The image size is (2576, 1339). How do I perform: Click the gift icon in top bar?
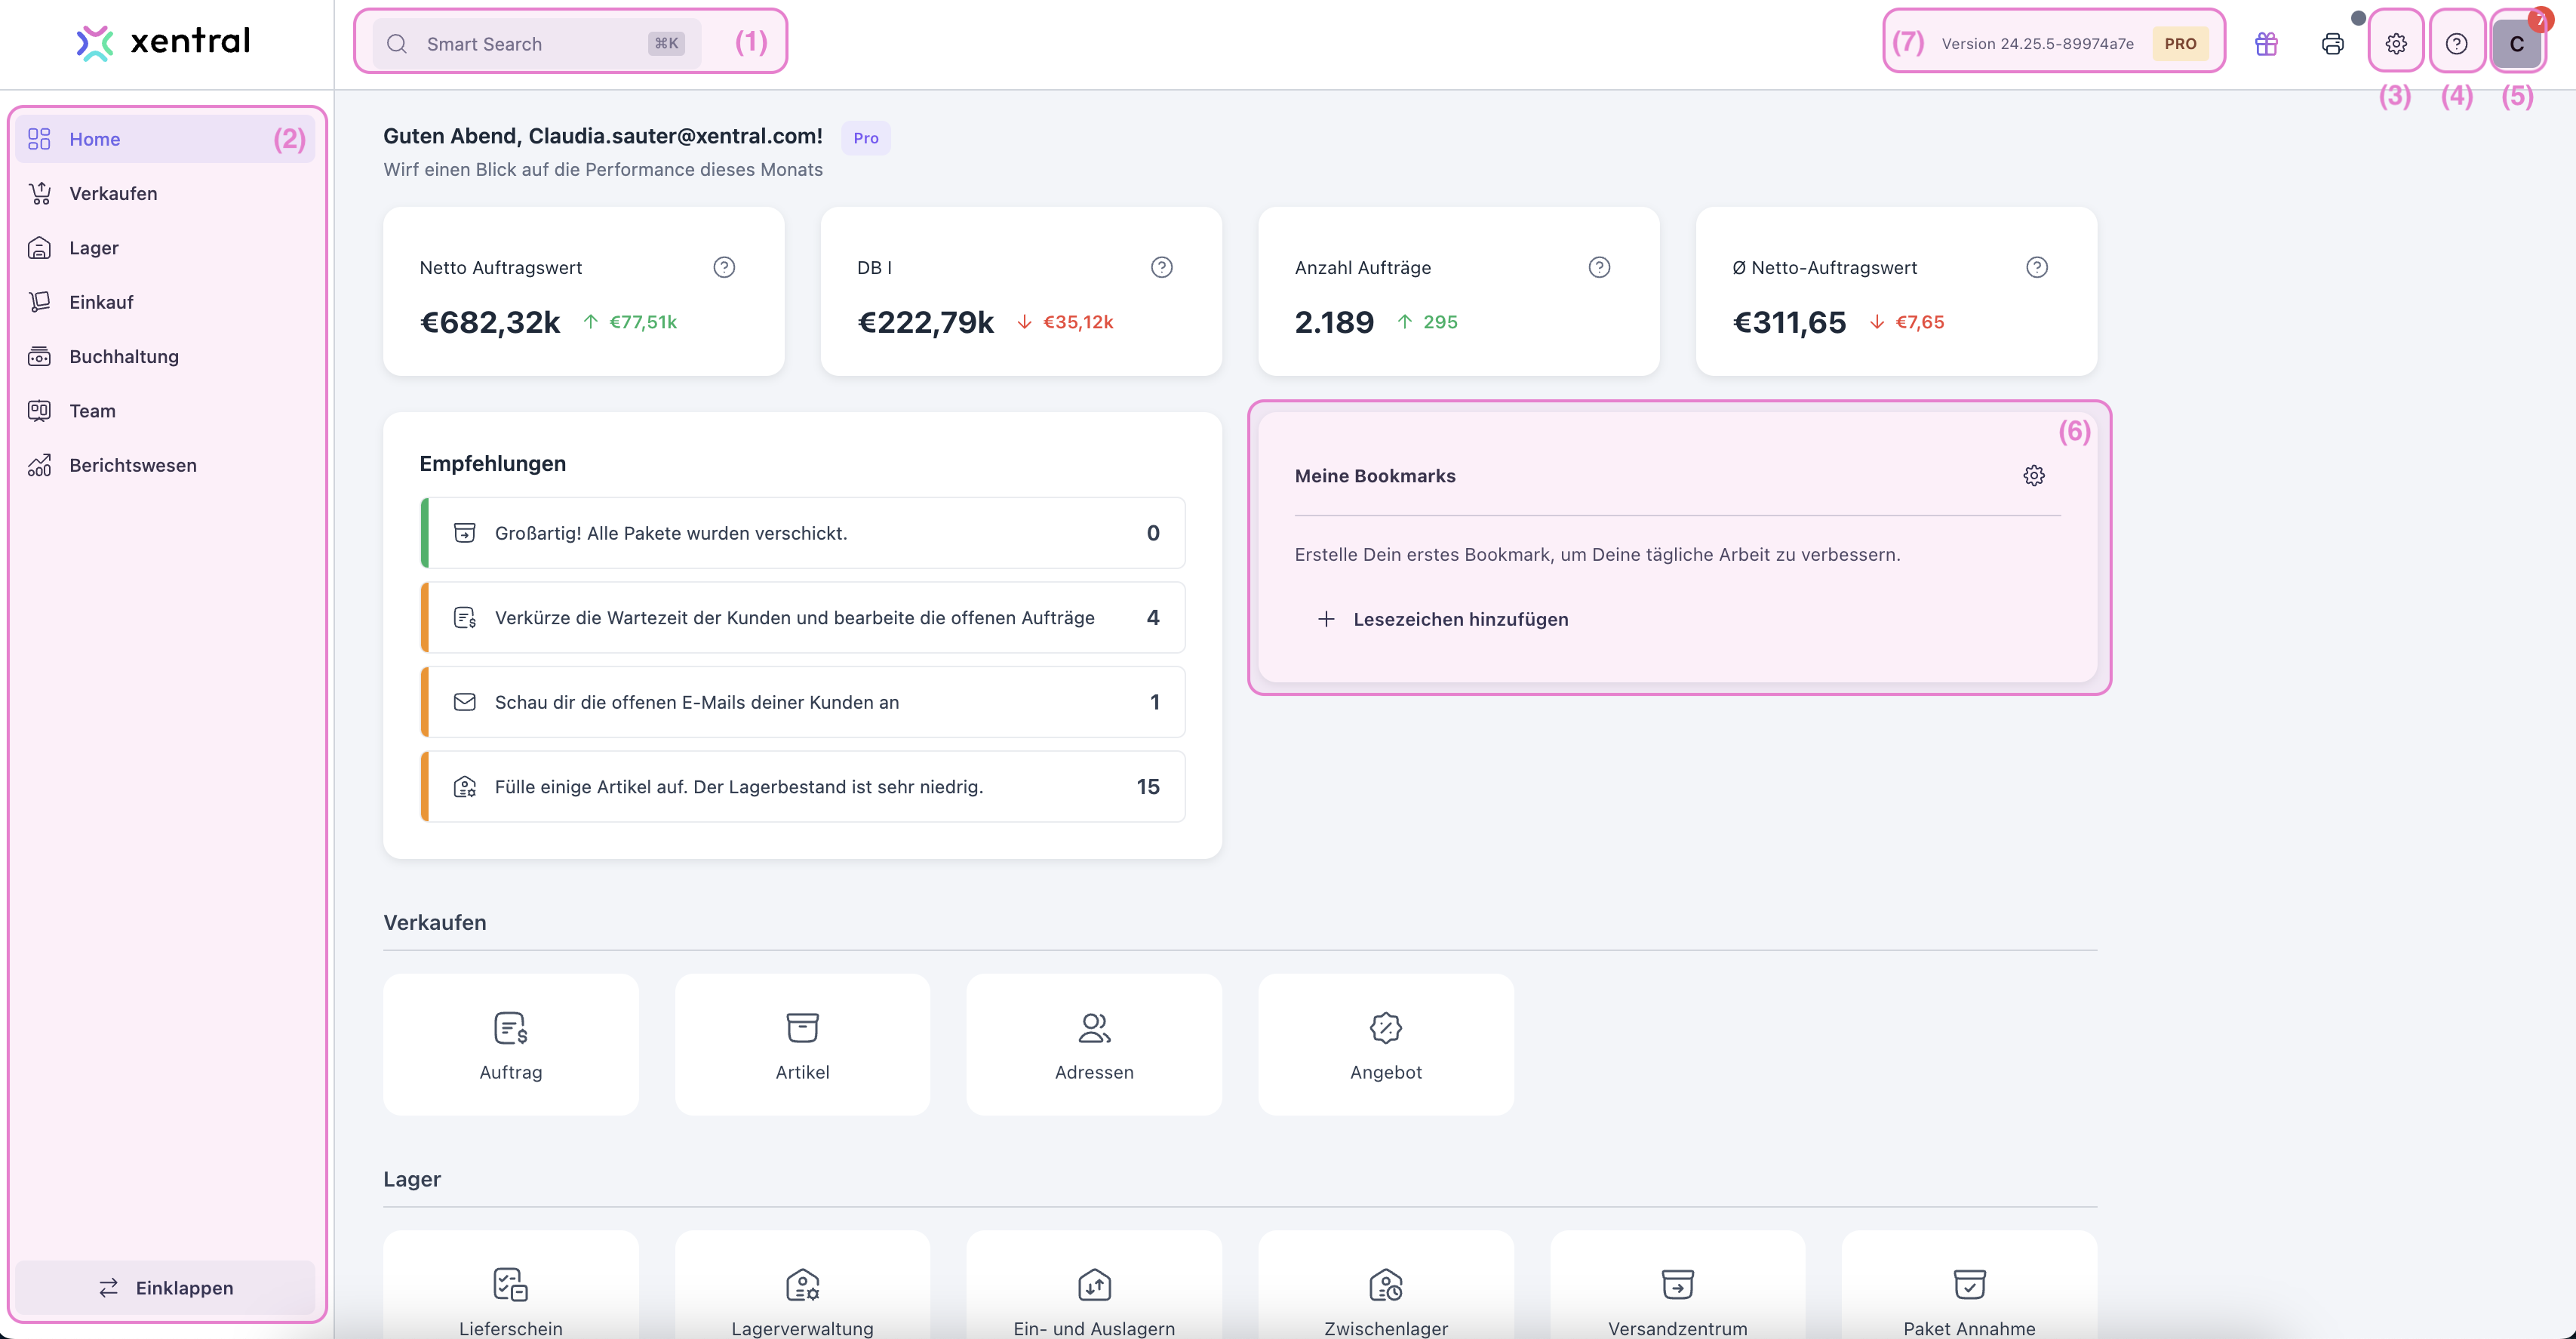2266,43
